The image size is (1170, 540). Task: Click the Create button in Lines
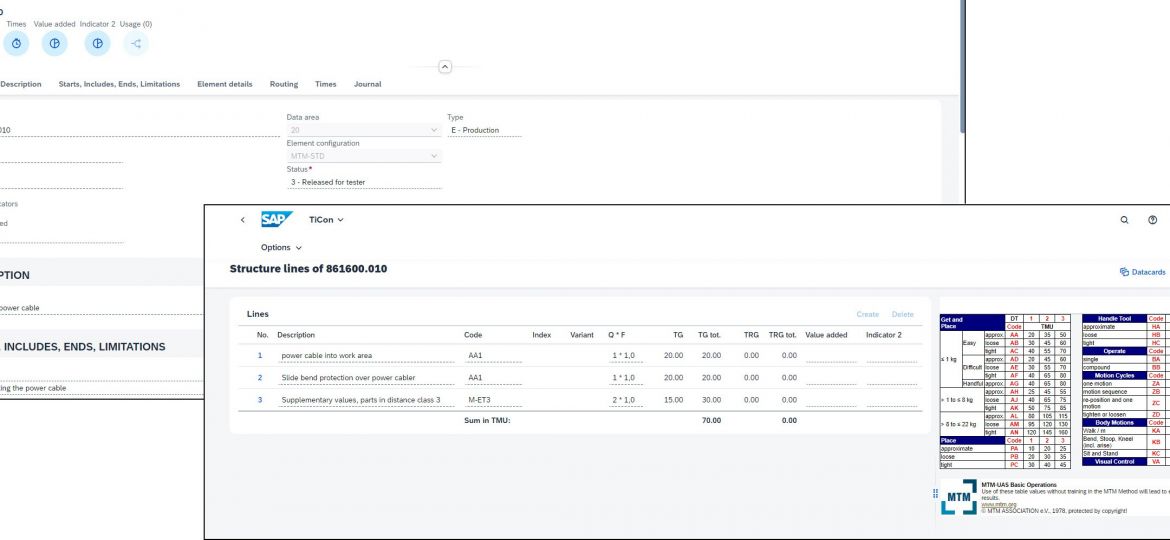tap(868, 314)
